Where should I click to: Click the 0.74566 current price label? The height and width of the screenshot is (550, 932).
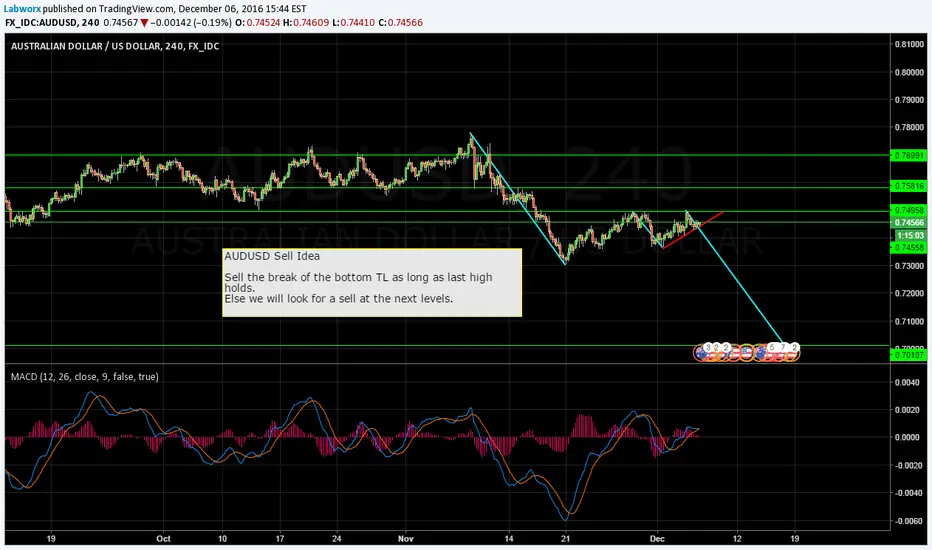[909, 222]
